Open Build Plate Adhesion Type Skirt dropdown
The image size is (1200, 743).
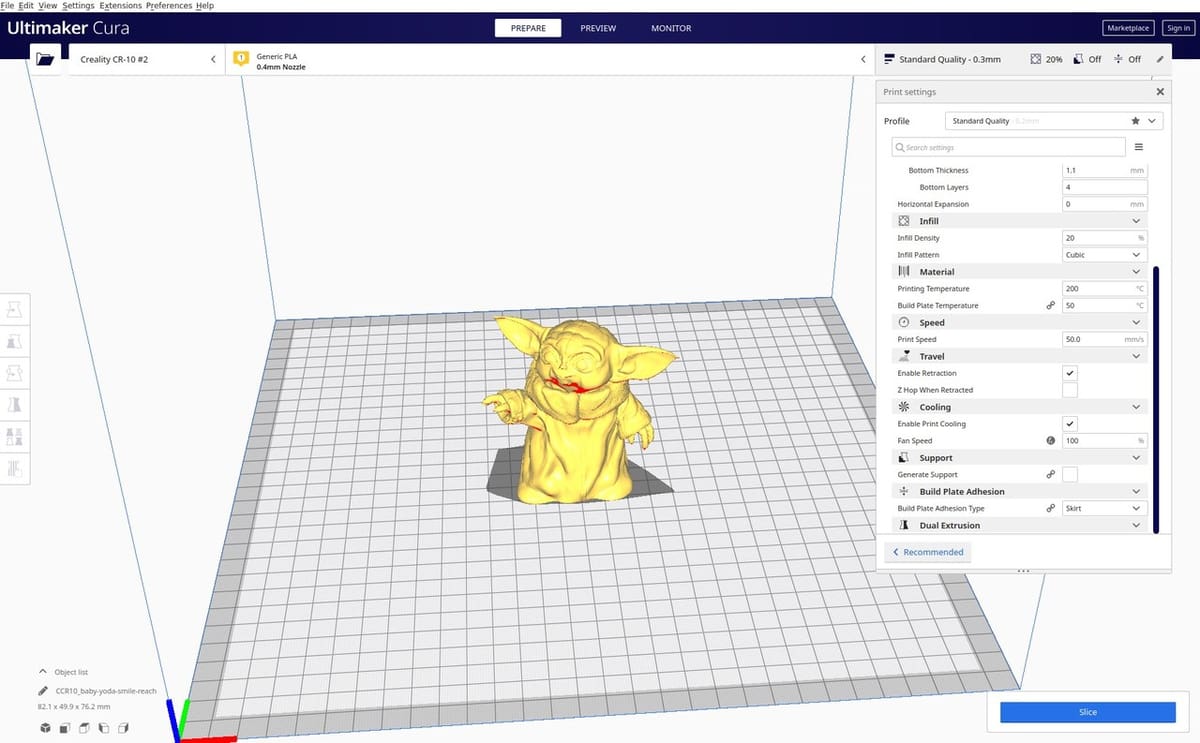(1104, 509)
